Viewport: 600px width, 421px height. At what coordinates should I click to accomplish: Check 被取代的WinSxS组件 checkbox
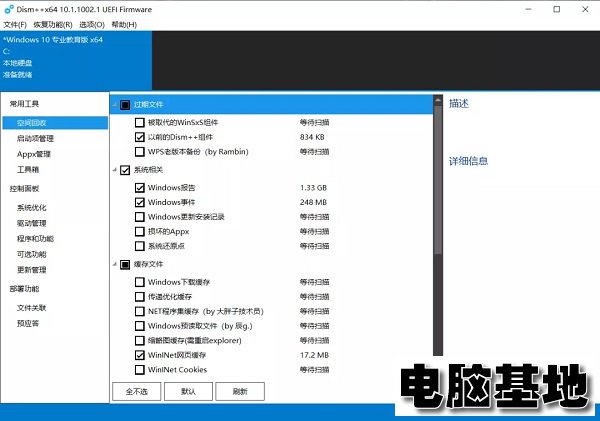(x=140, y=122)
